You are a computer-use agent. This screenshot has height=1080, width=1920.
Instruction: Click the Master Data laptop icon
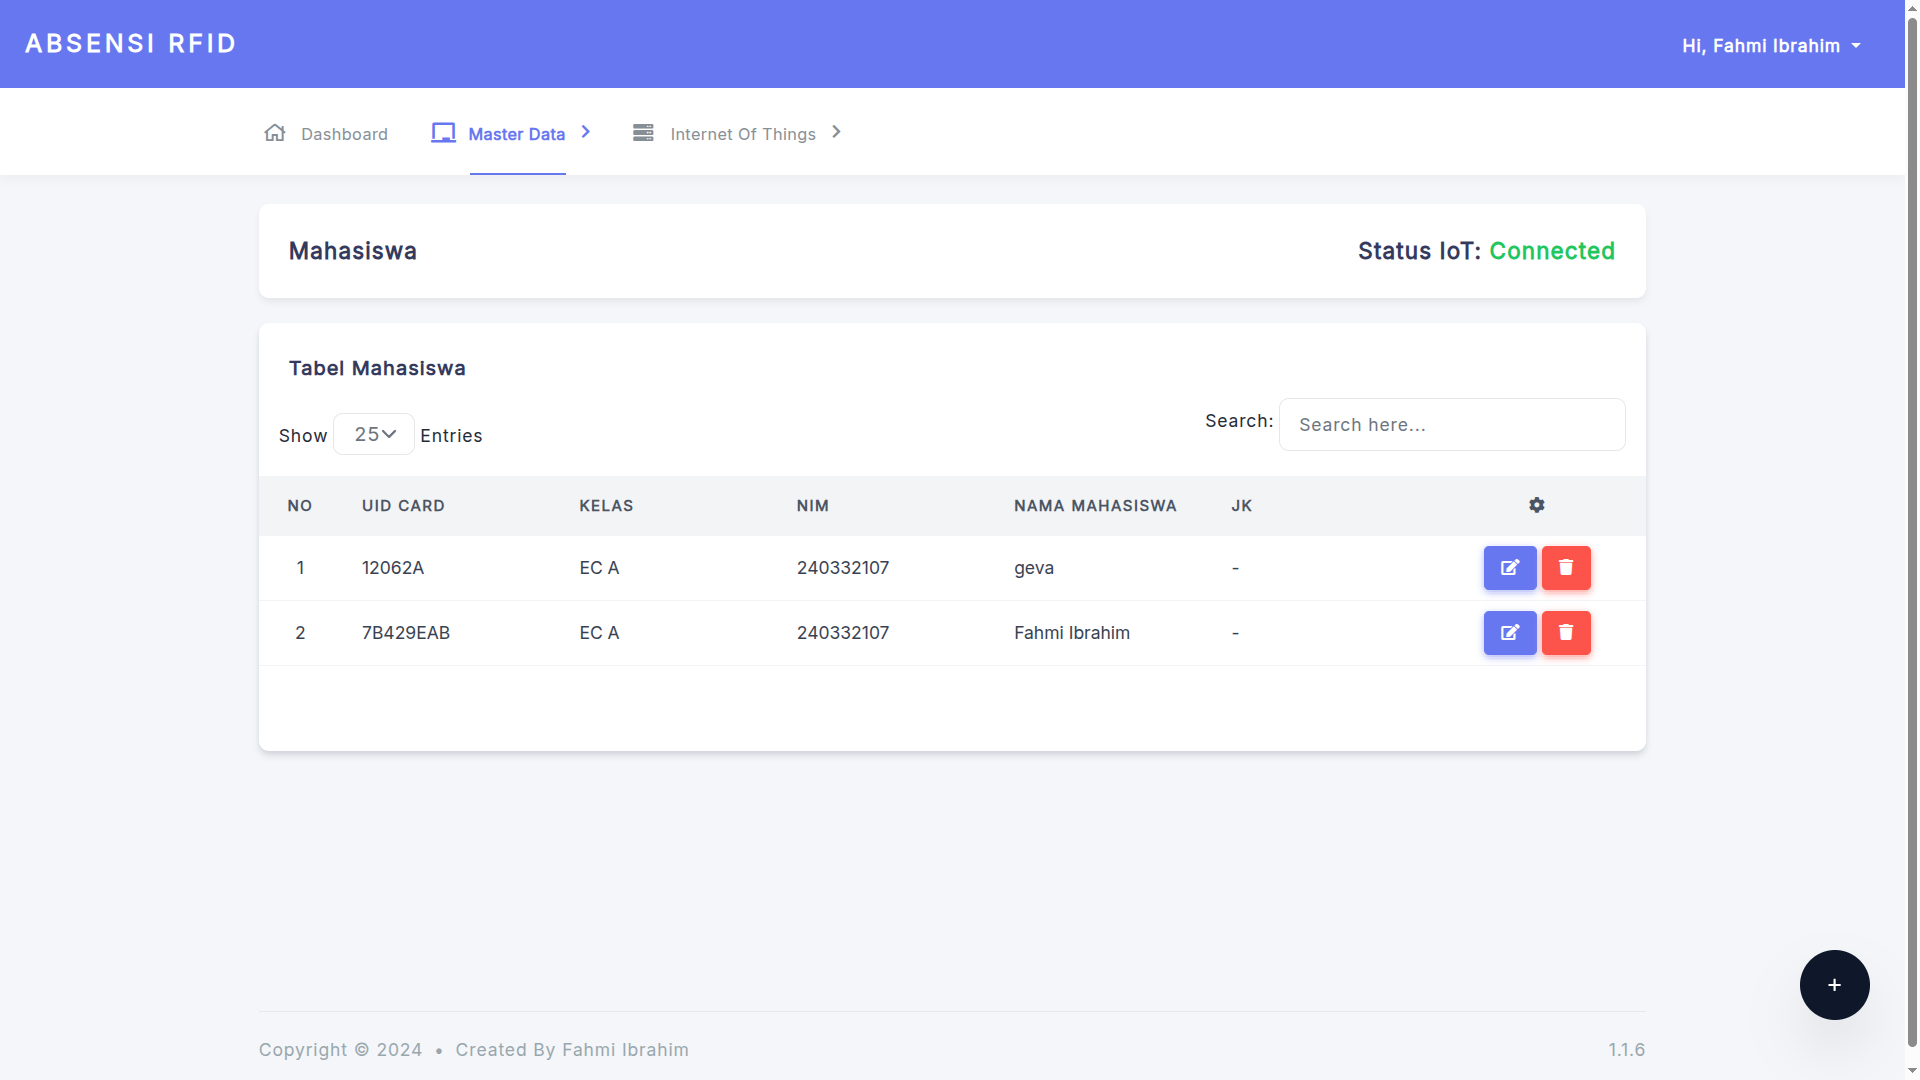[443, 133]
